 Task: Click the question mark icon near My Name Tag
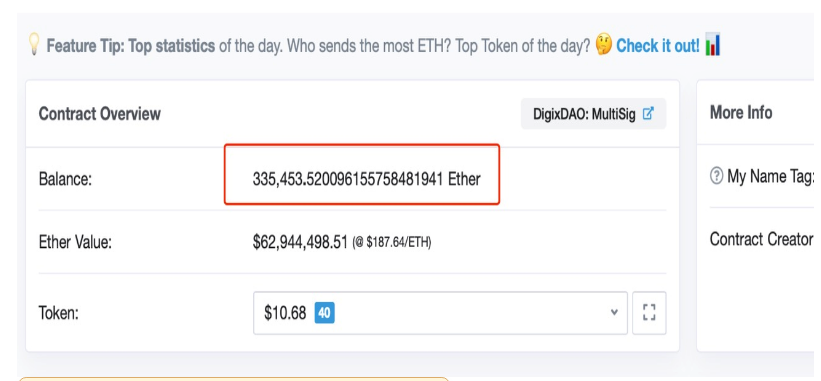(x=716, y=177)
